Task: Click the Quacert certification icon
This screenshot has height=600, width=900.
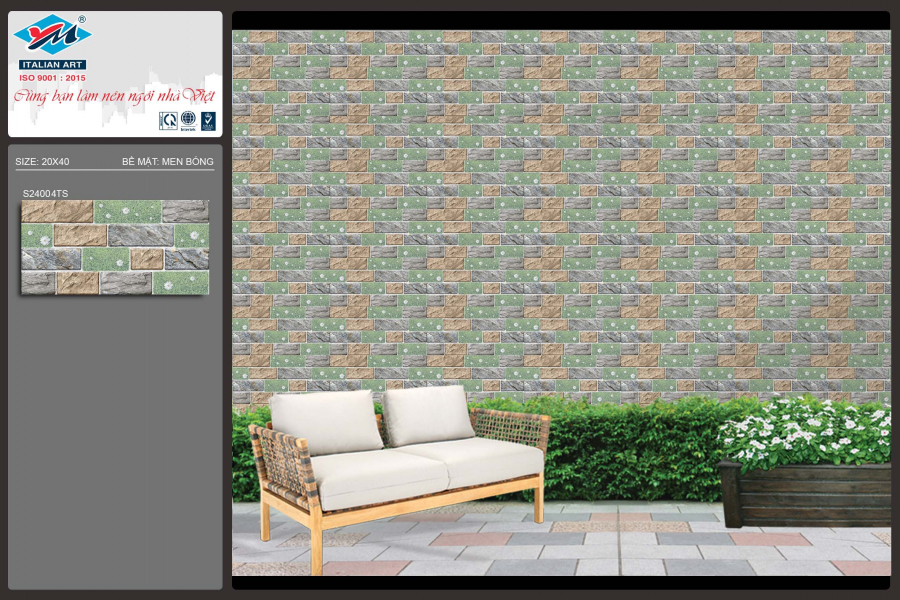Action: pos(168,121)
